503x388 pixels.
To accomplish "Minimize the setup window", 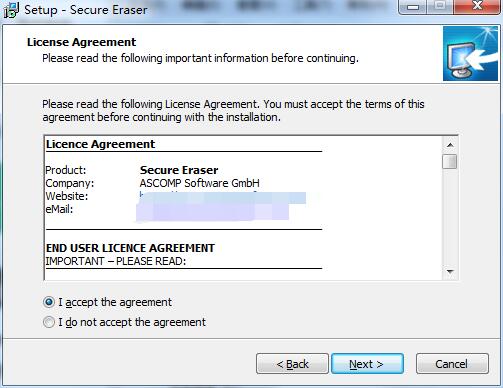I will click(413, 7).
